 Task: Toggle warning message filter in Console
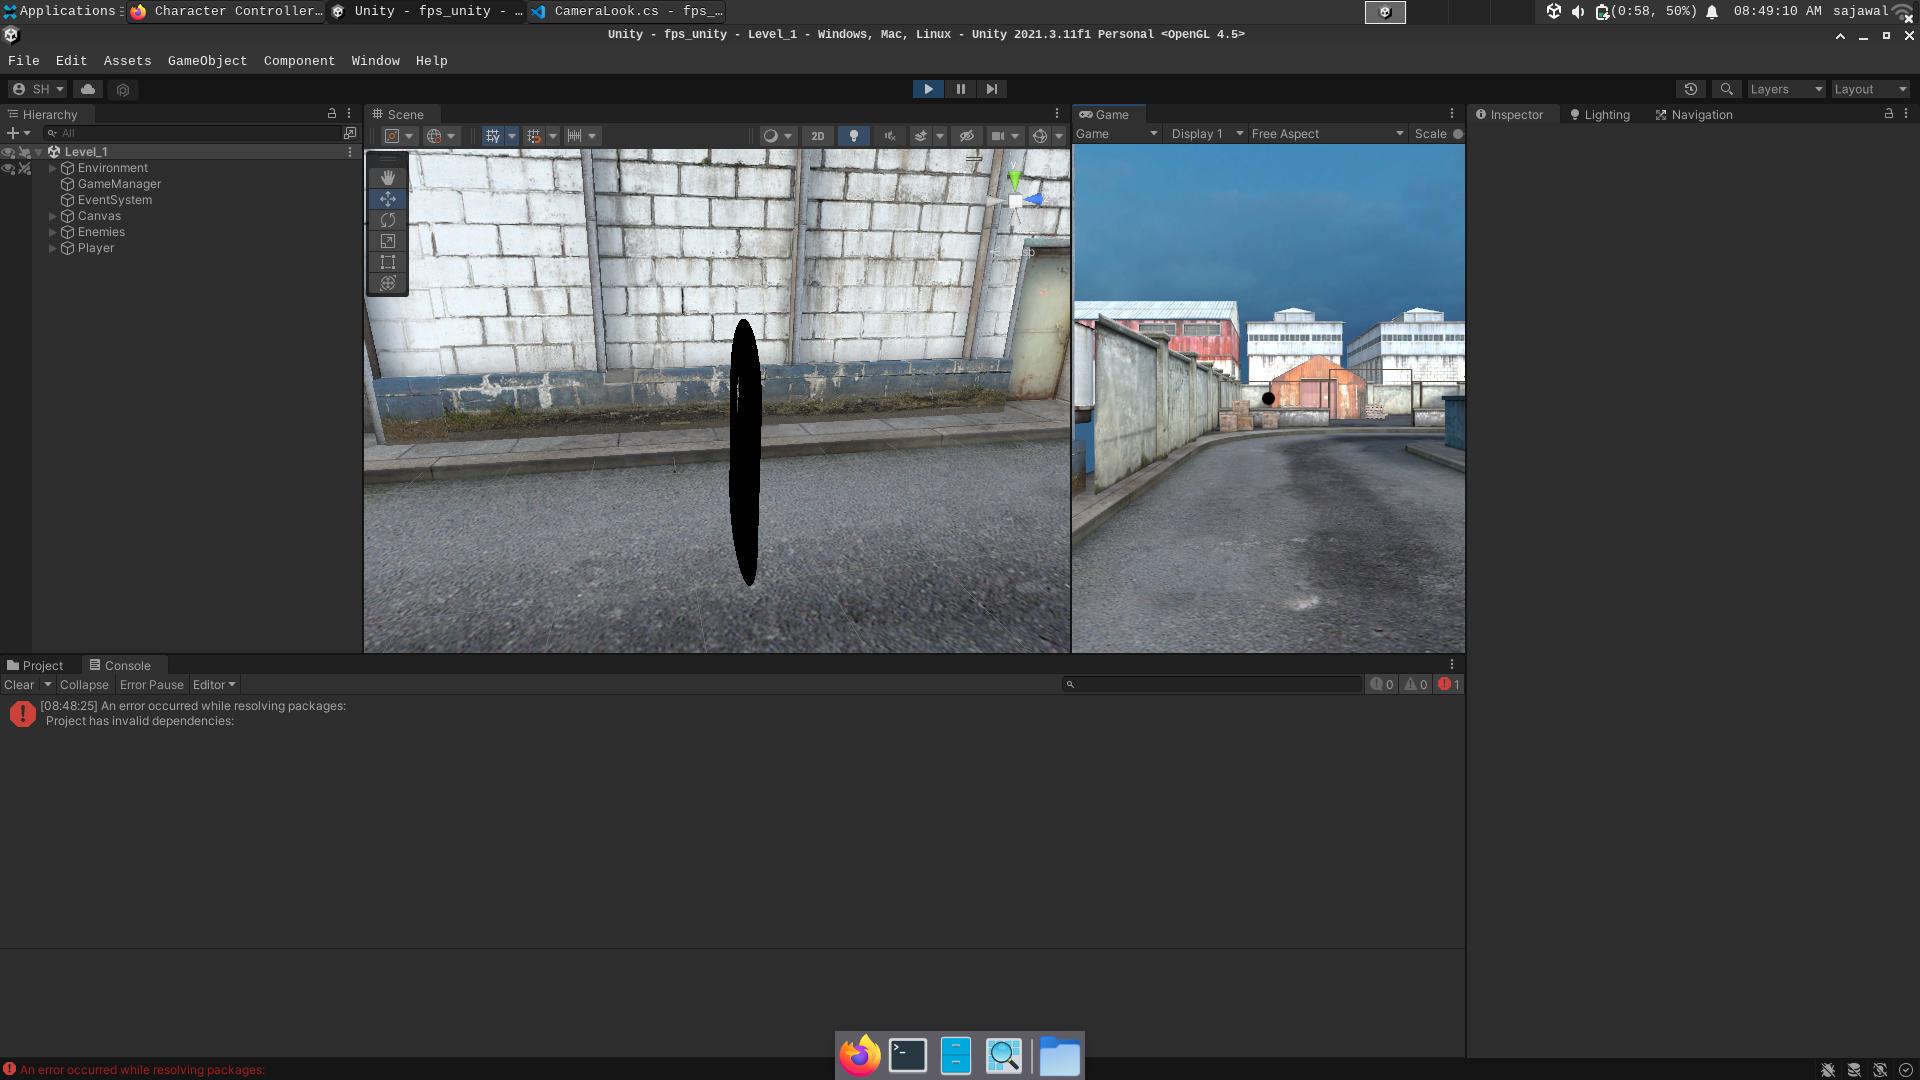tap(1415, 685)
